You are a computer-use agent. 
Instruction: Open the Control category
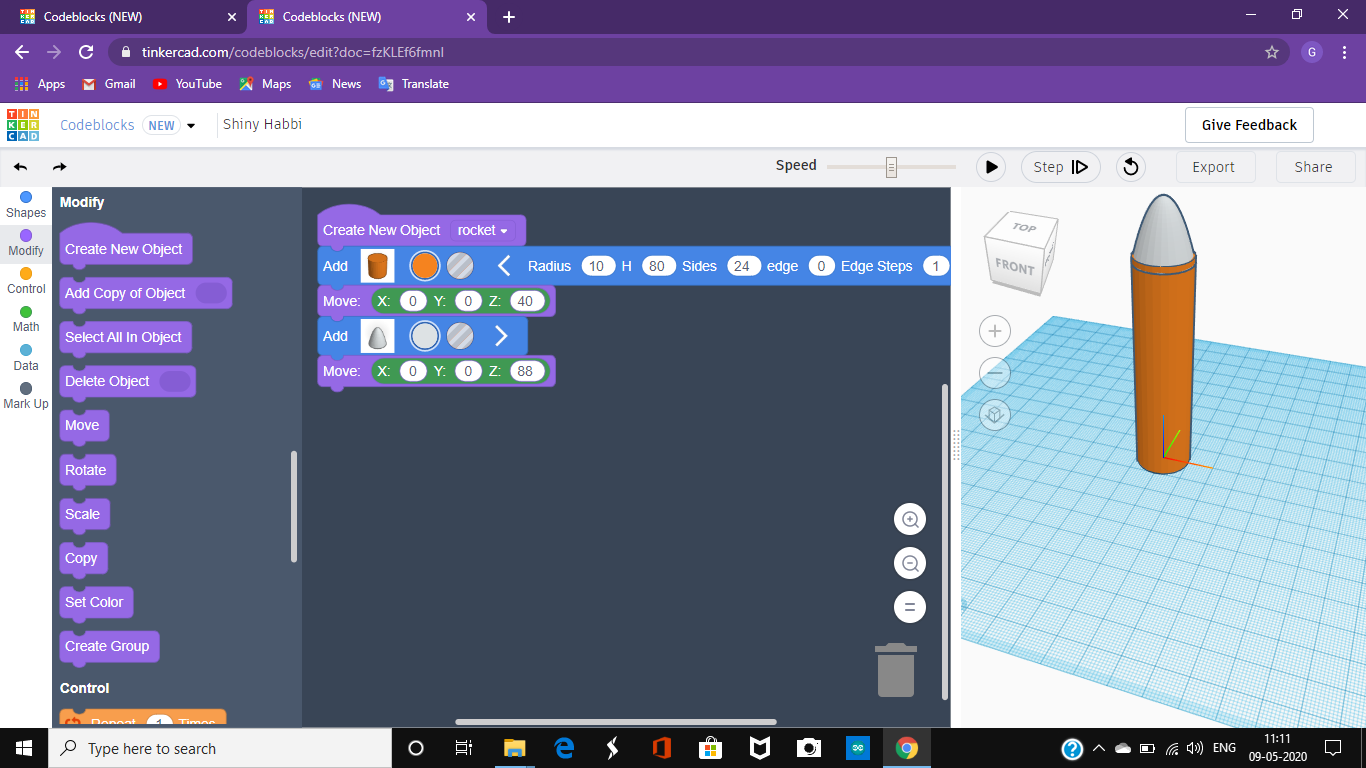click(25, 281)
